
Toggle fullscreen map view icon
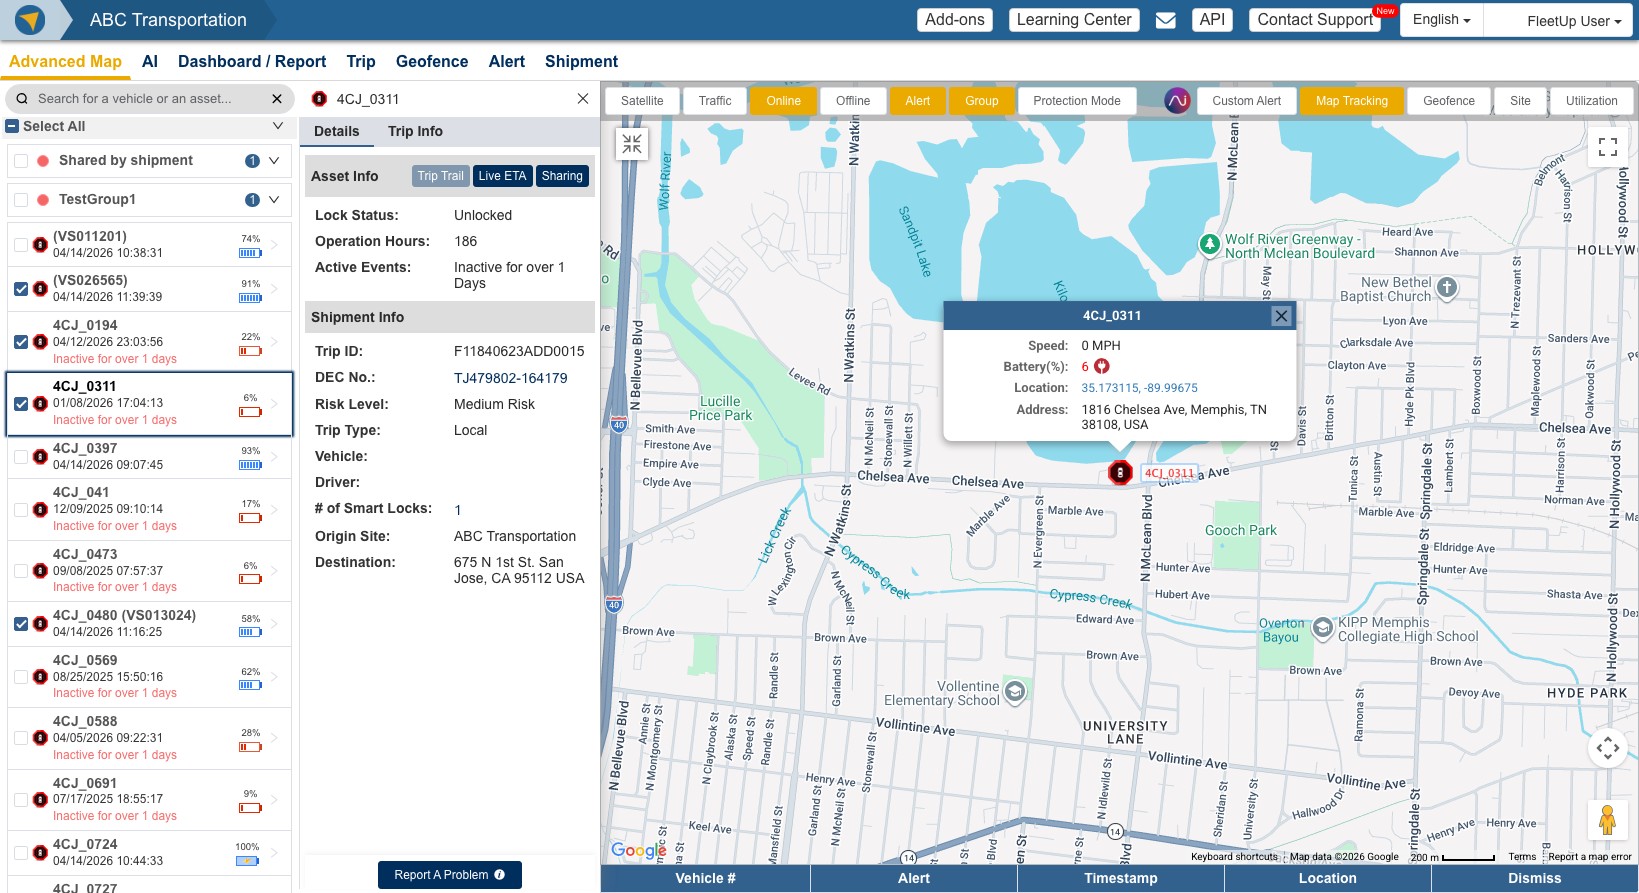[1608, 147]
